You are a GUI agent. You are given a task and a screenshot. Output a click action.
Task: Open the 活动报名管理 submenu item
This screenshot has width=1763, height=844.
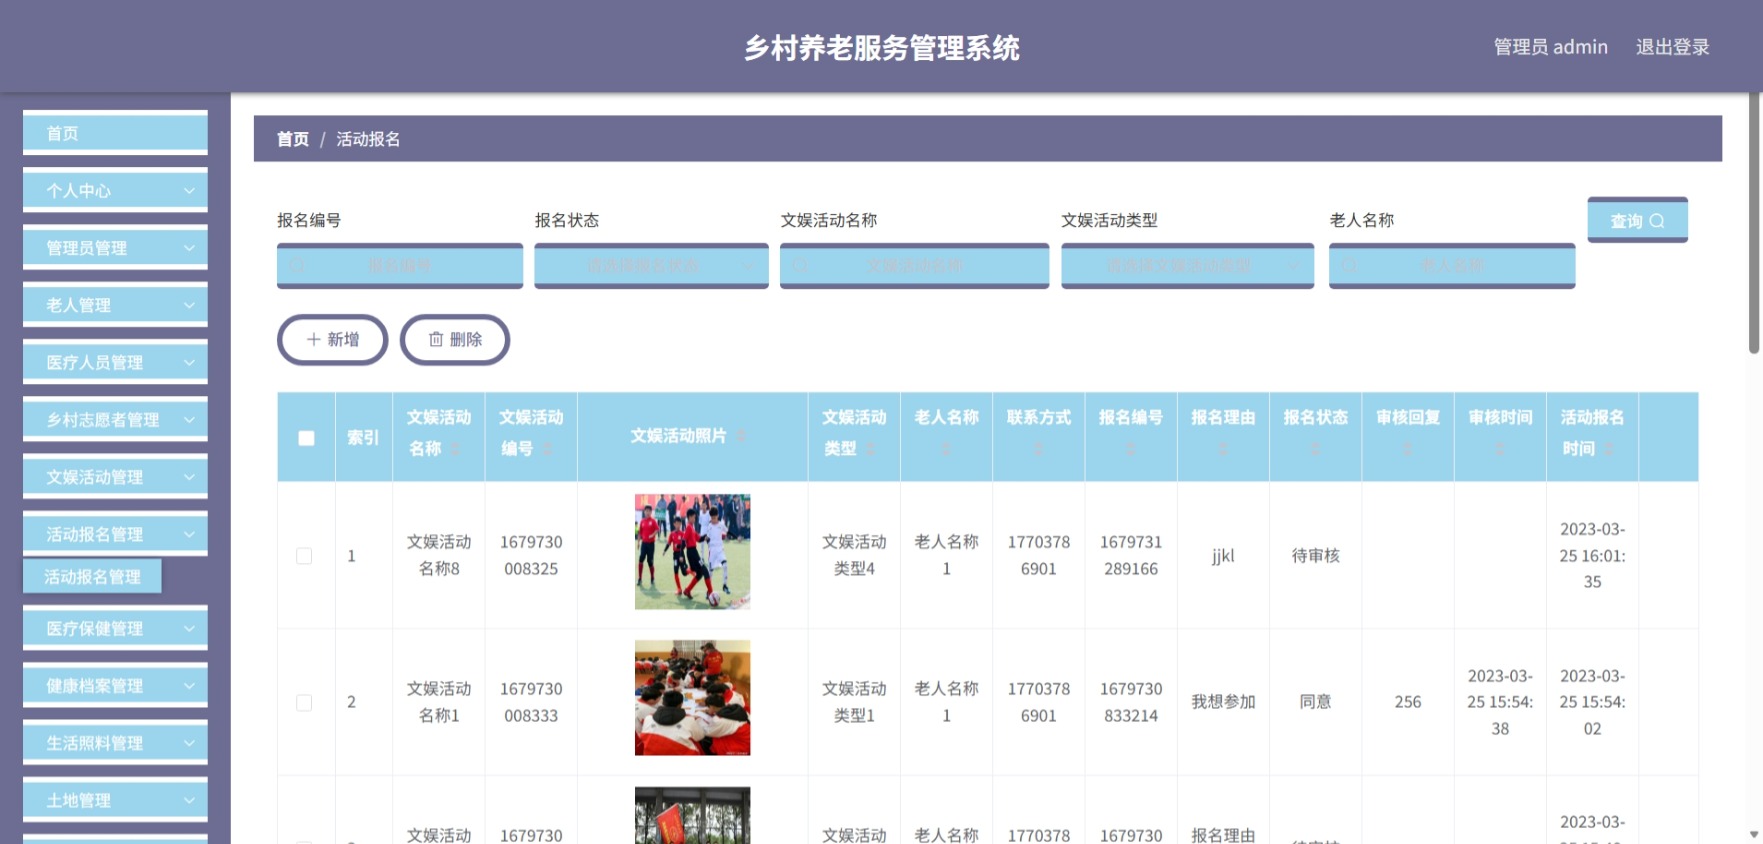point(92,577)
